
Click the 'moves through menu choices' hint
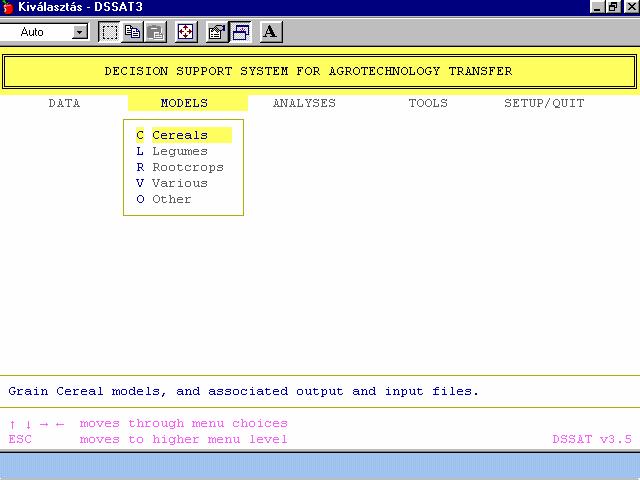(x=184, y=424)
